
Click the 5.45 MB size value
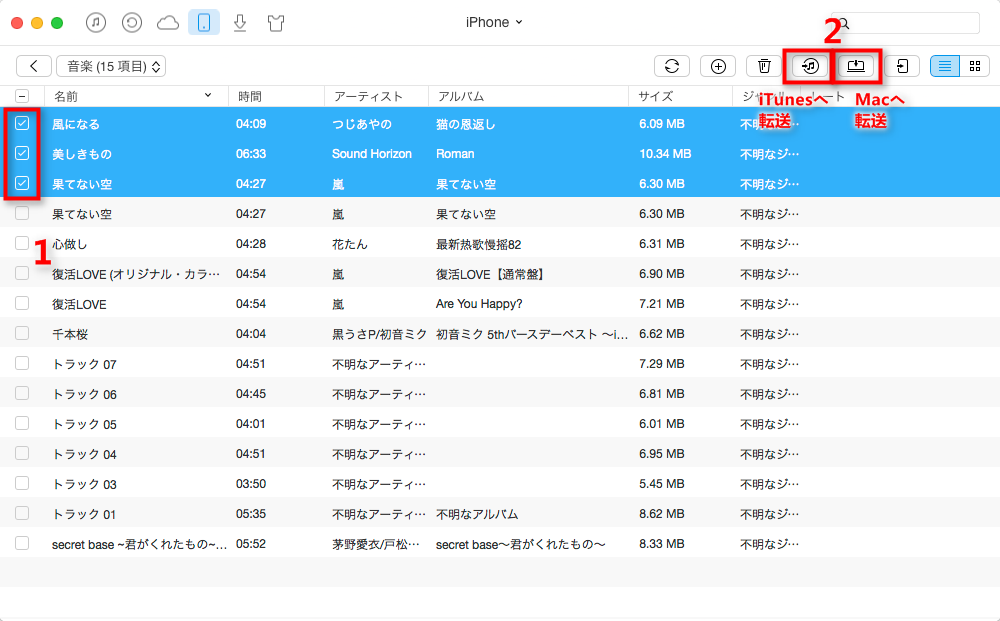click(x=661, y=484)
